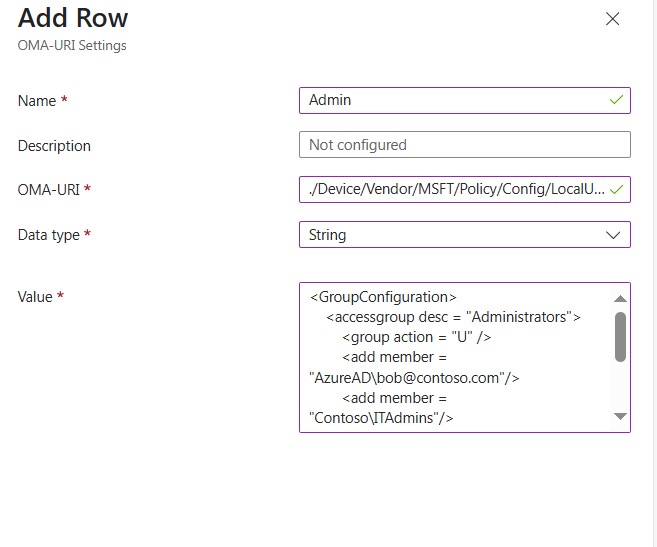Click the Name field label
657x547 pixels.
(x=38, y=101)
